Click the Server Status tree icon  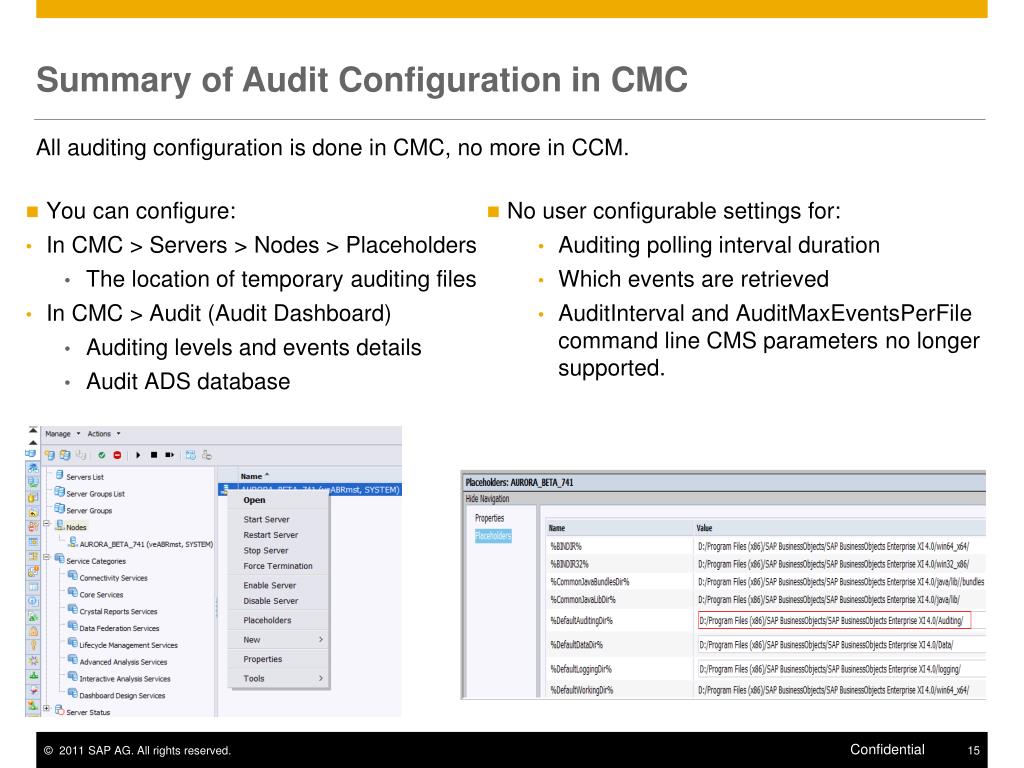coord(59,711)
